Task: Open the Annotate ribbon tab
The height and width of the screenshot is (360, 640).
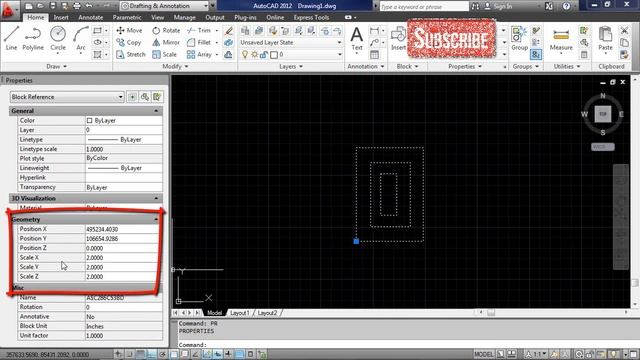Action: pyautogui.click(x=91, y=18)
